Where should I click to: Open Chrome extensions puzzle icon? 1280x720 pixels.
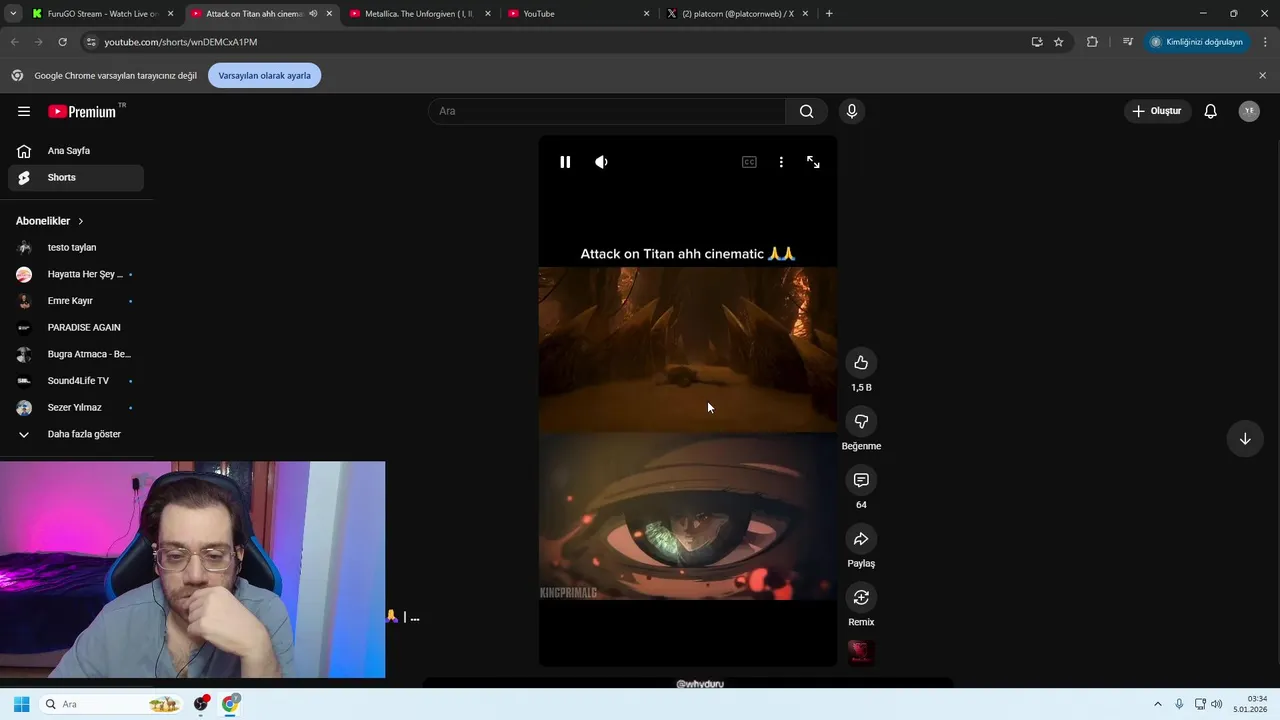1092,42
